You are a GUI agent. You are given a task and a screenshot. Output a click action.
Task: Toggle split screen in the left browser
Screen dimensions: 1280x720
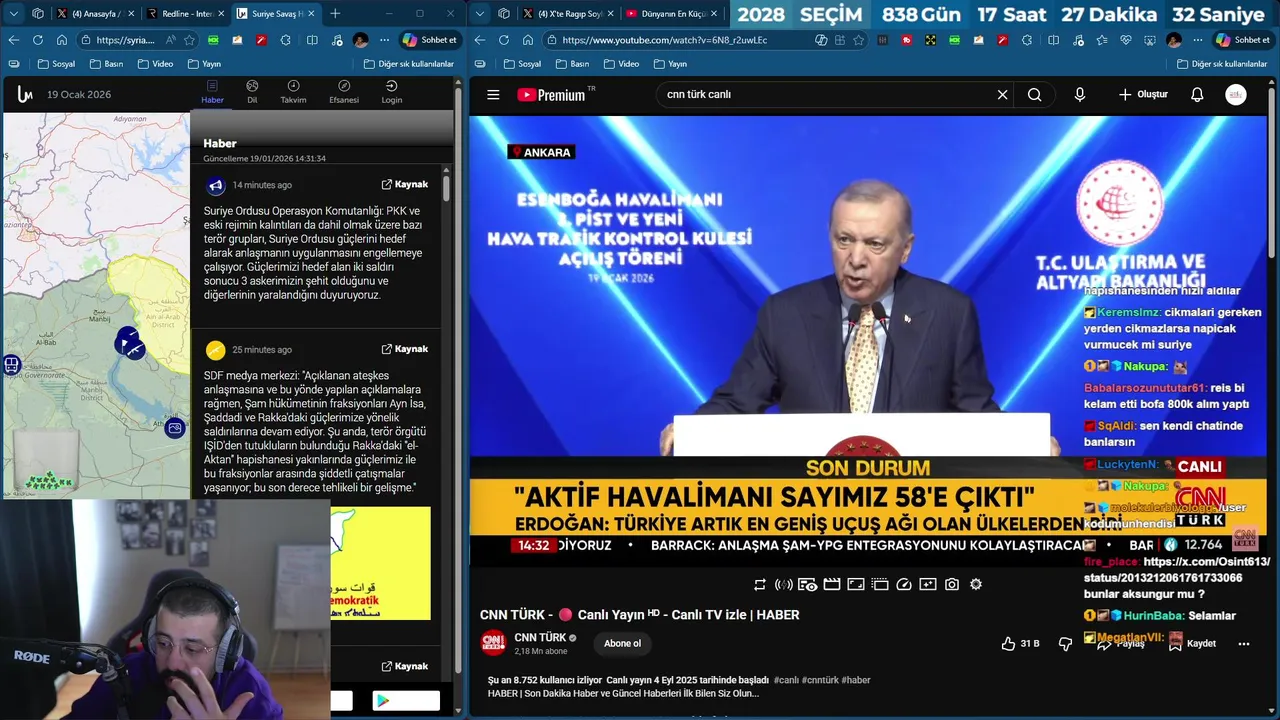pyautogui.click(x=312, y=40)
